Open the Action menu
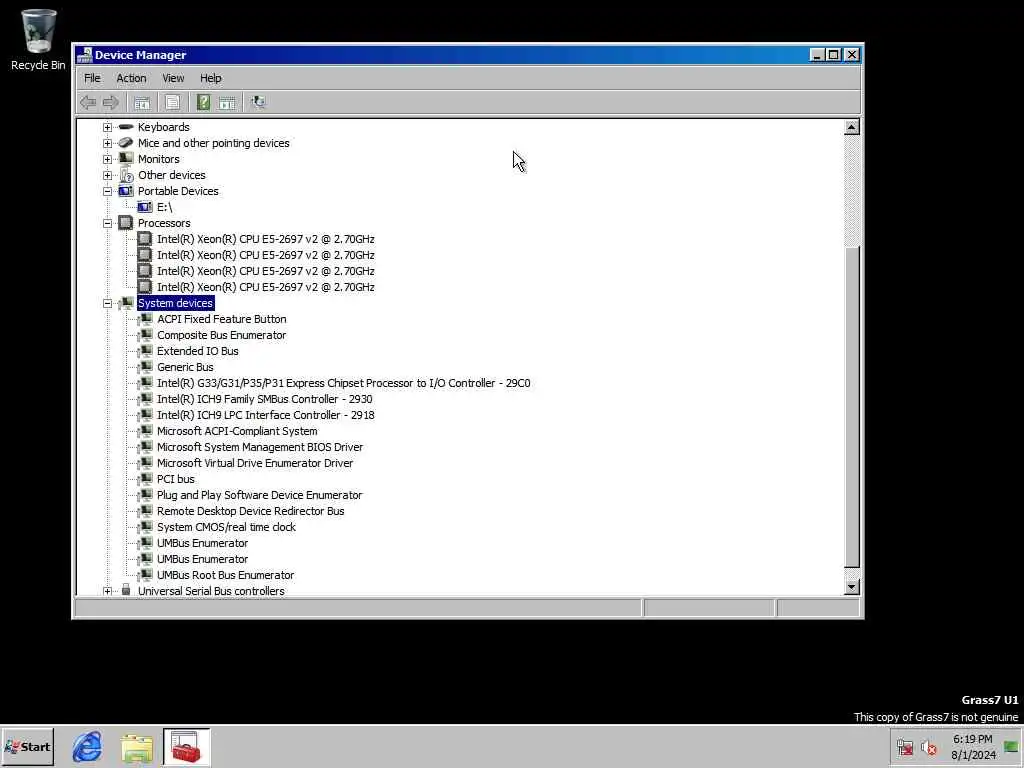This screenshot has height=768, width=1024. [x=131, y=78]
